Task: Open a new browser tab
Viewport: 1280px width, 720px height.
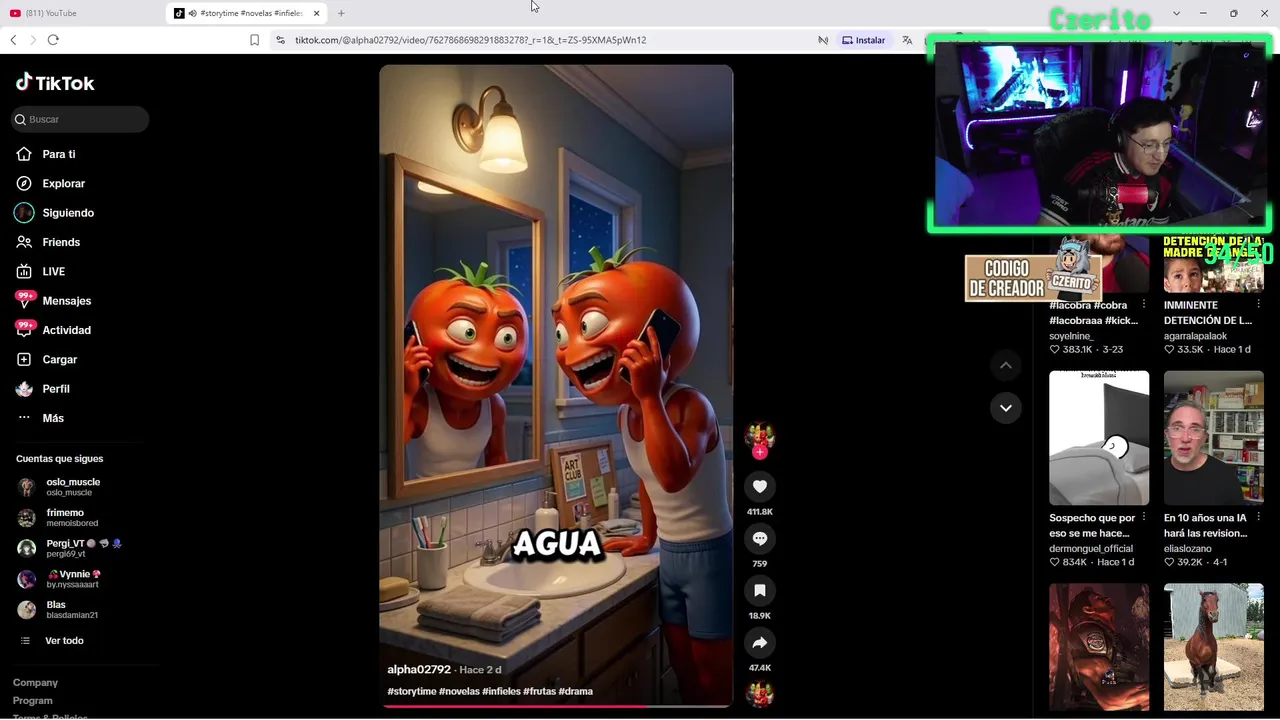Action: coord(341,13)
